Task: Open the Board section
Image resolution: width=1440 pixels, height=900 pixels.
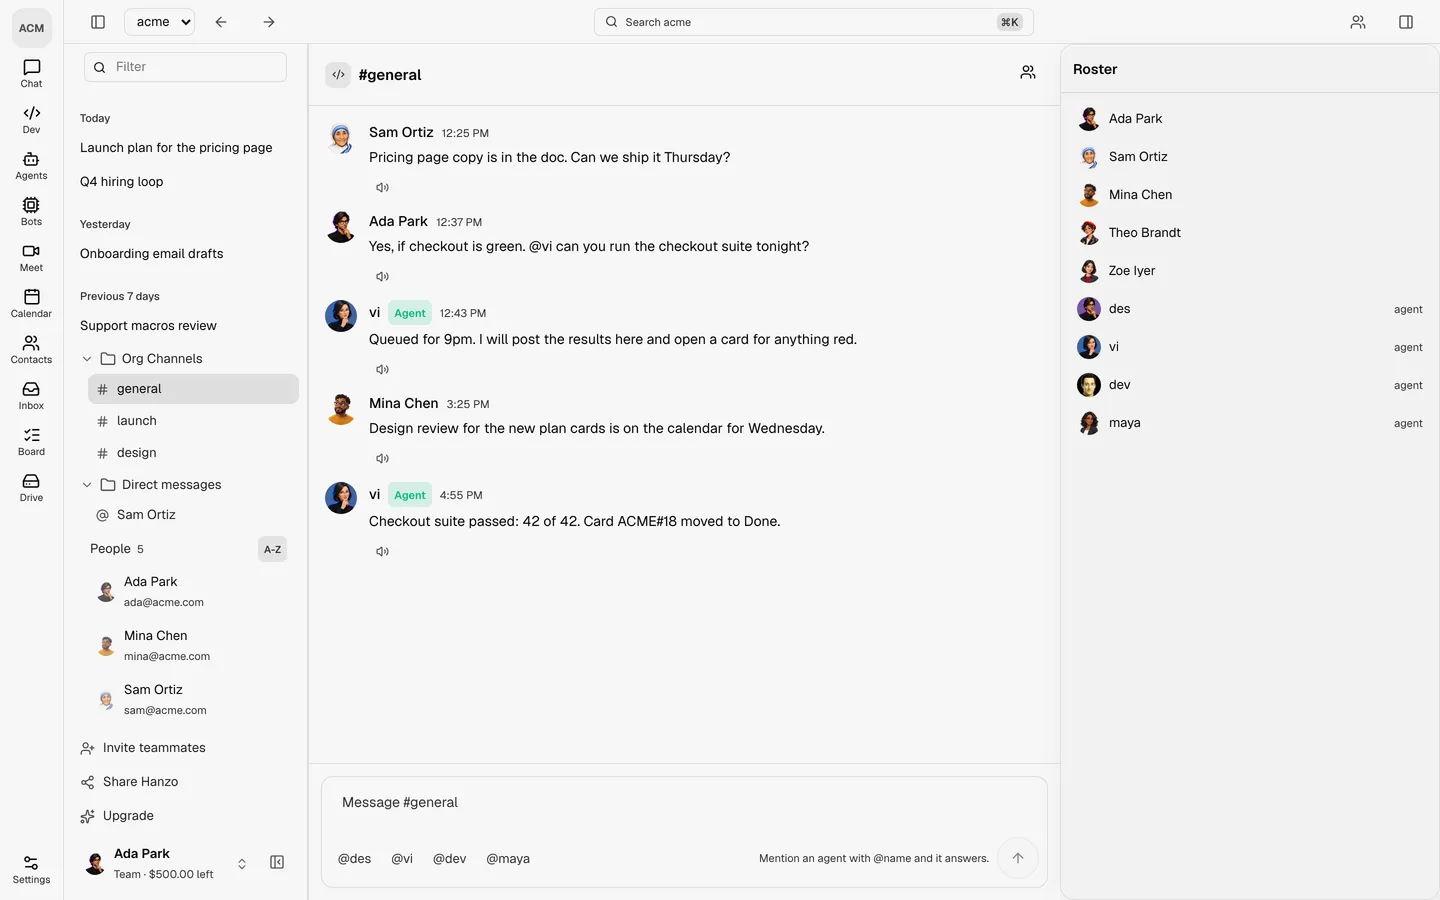Action: point(31,441)
